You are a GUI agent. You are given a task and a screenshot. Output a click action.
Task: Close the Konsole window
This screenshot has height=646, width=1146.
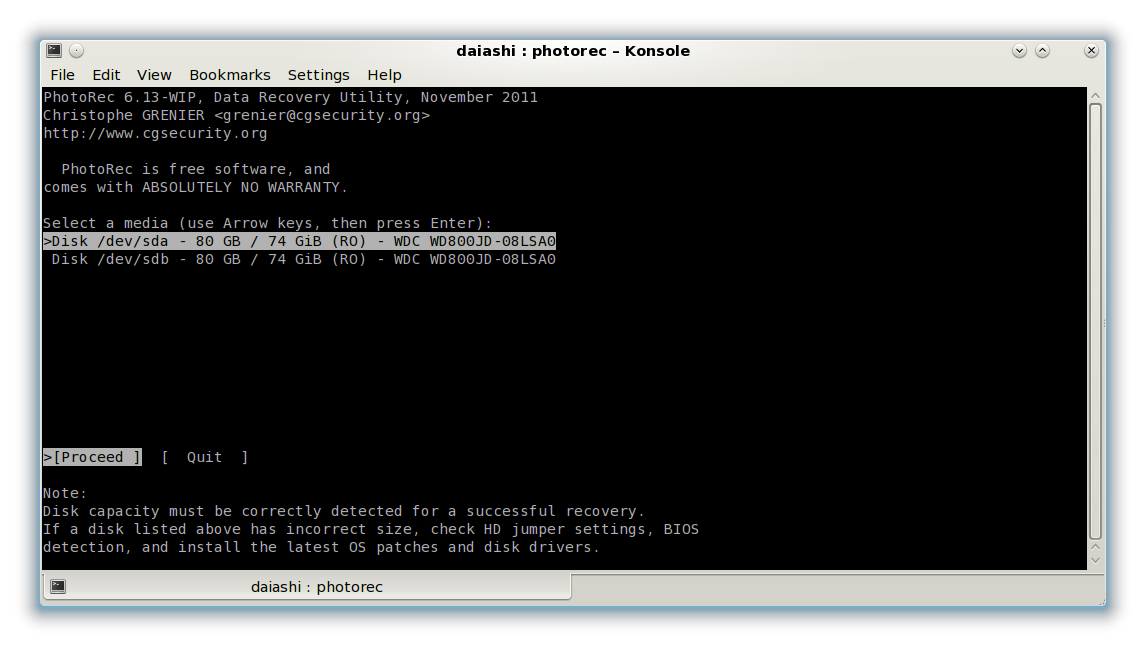click(x=1091, y=50)
